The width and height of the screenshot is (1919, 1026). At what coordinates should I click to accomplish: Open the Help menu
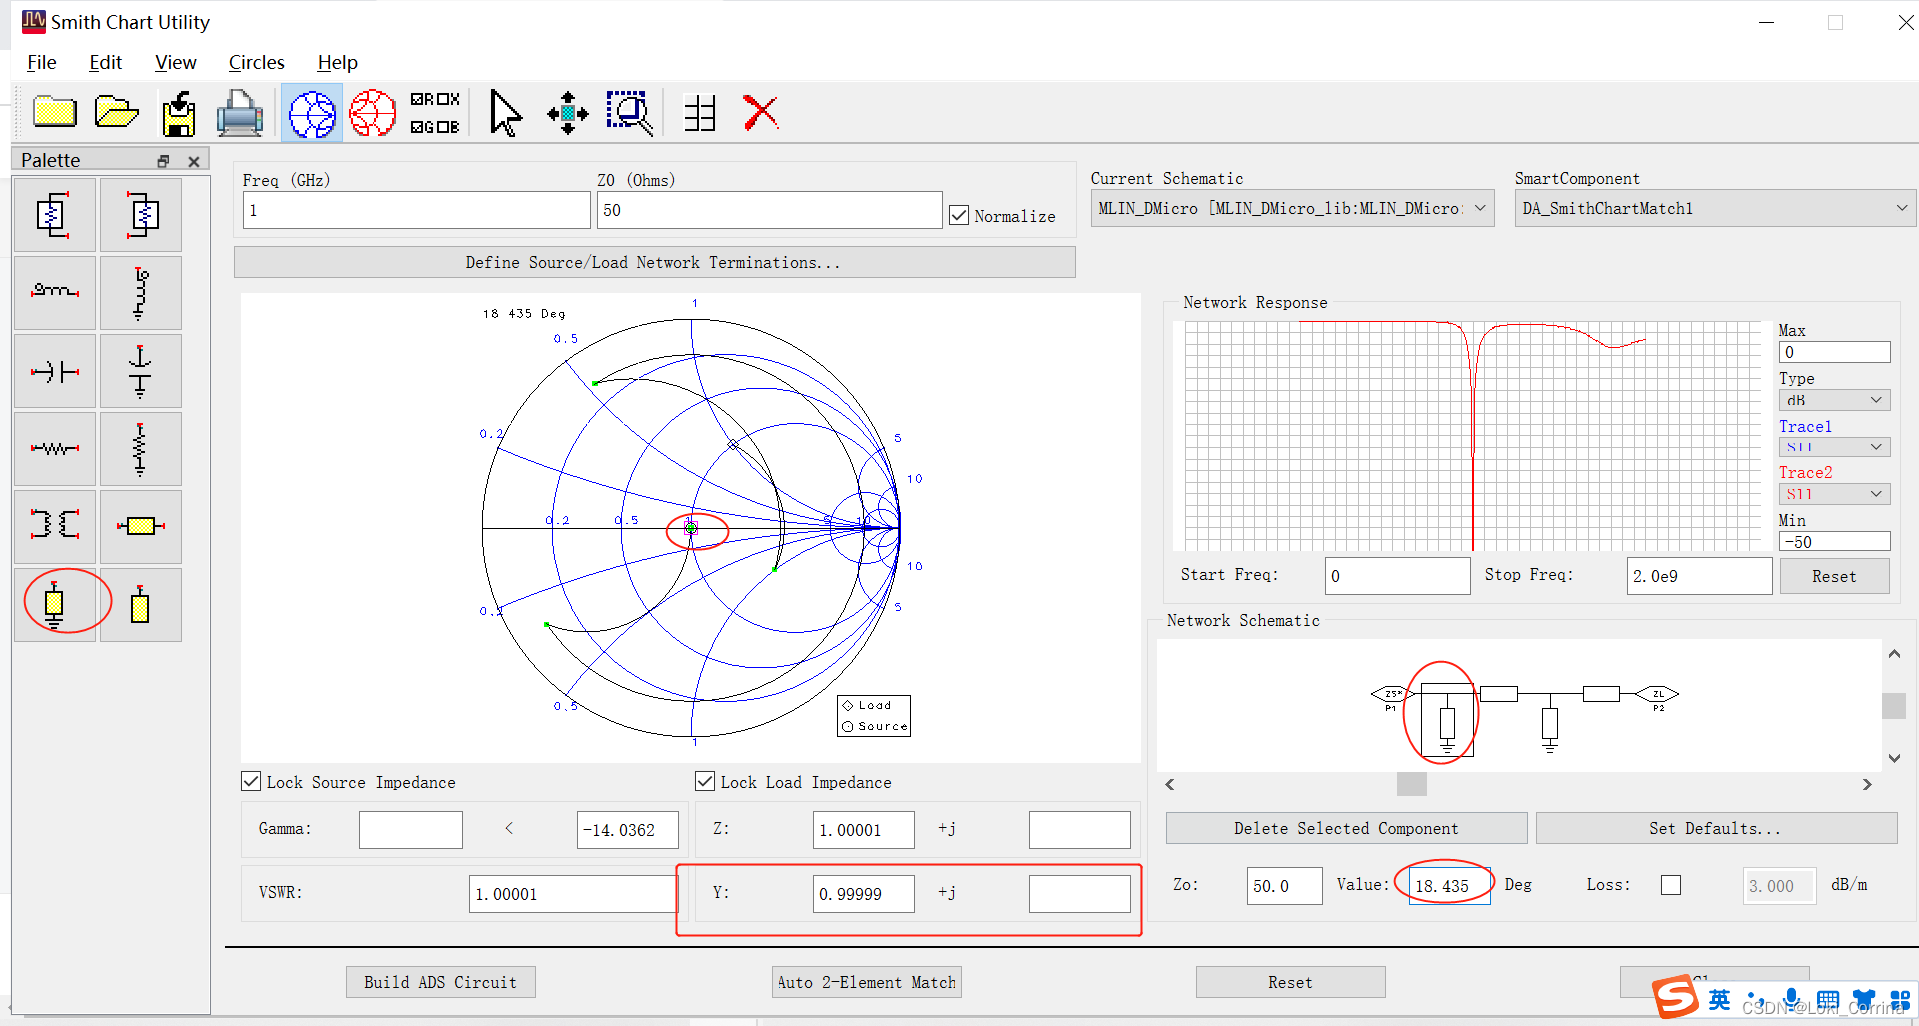(x=337, y=62)
